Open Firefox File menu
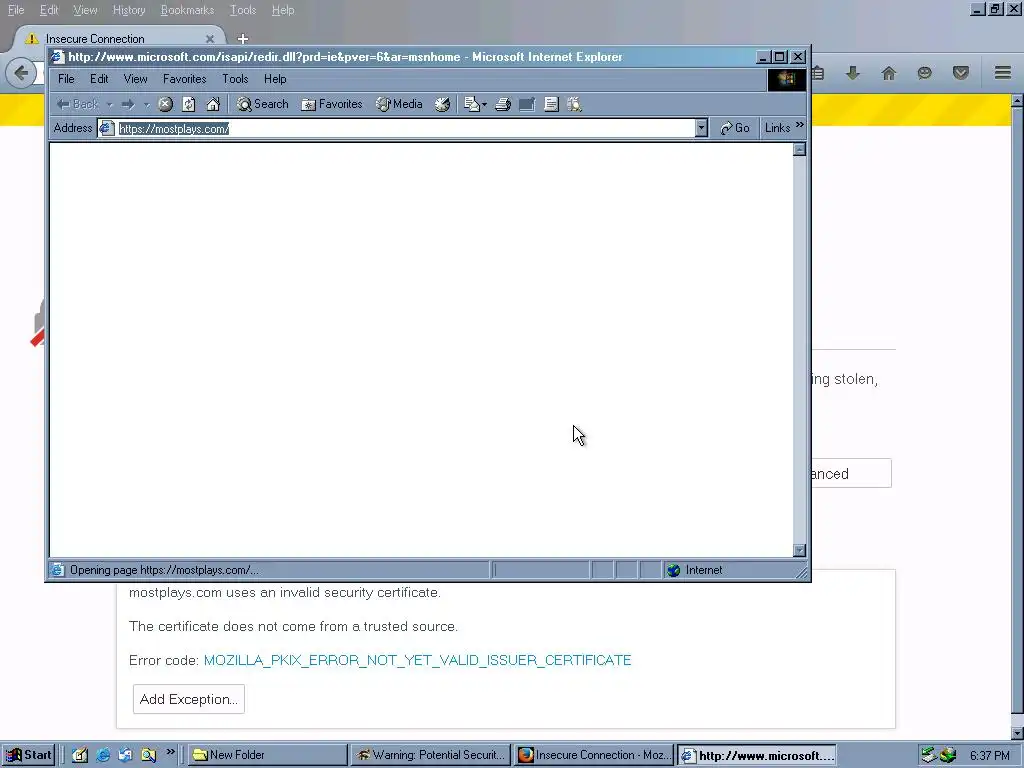The image size is (1024, 768). [x=16, y=10]
